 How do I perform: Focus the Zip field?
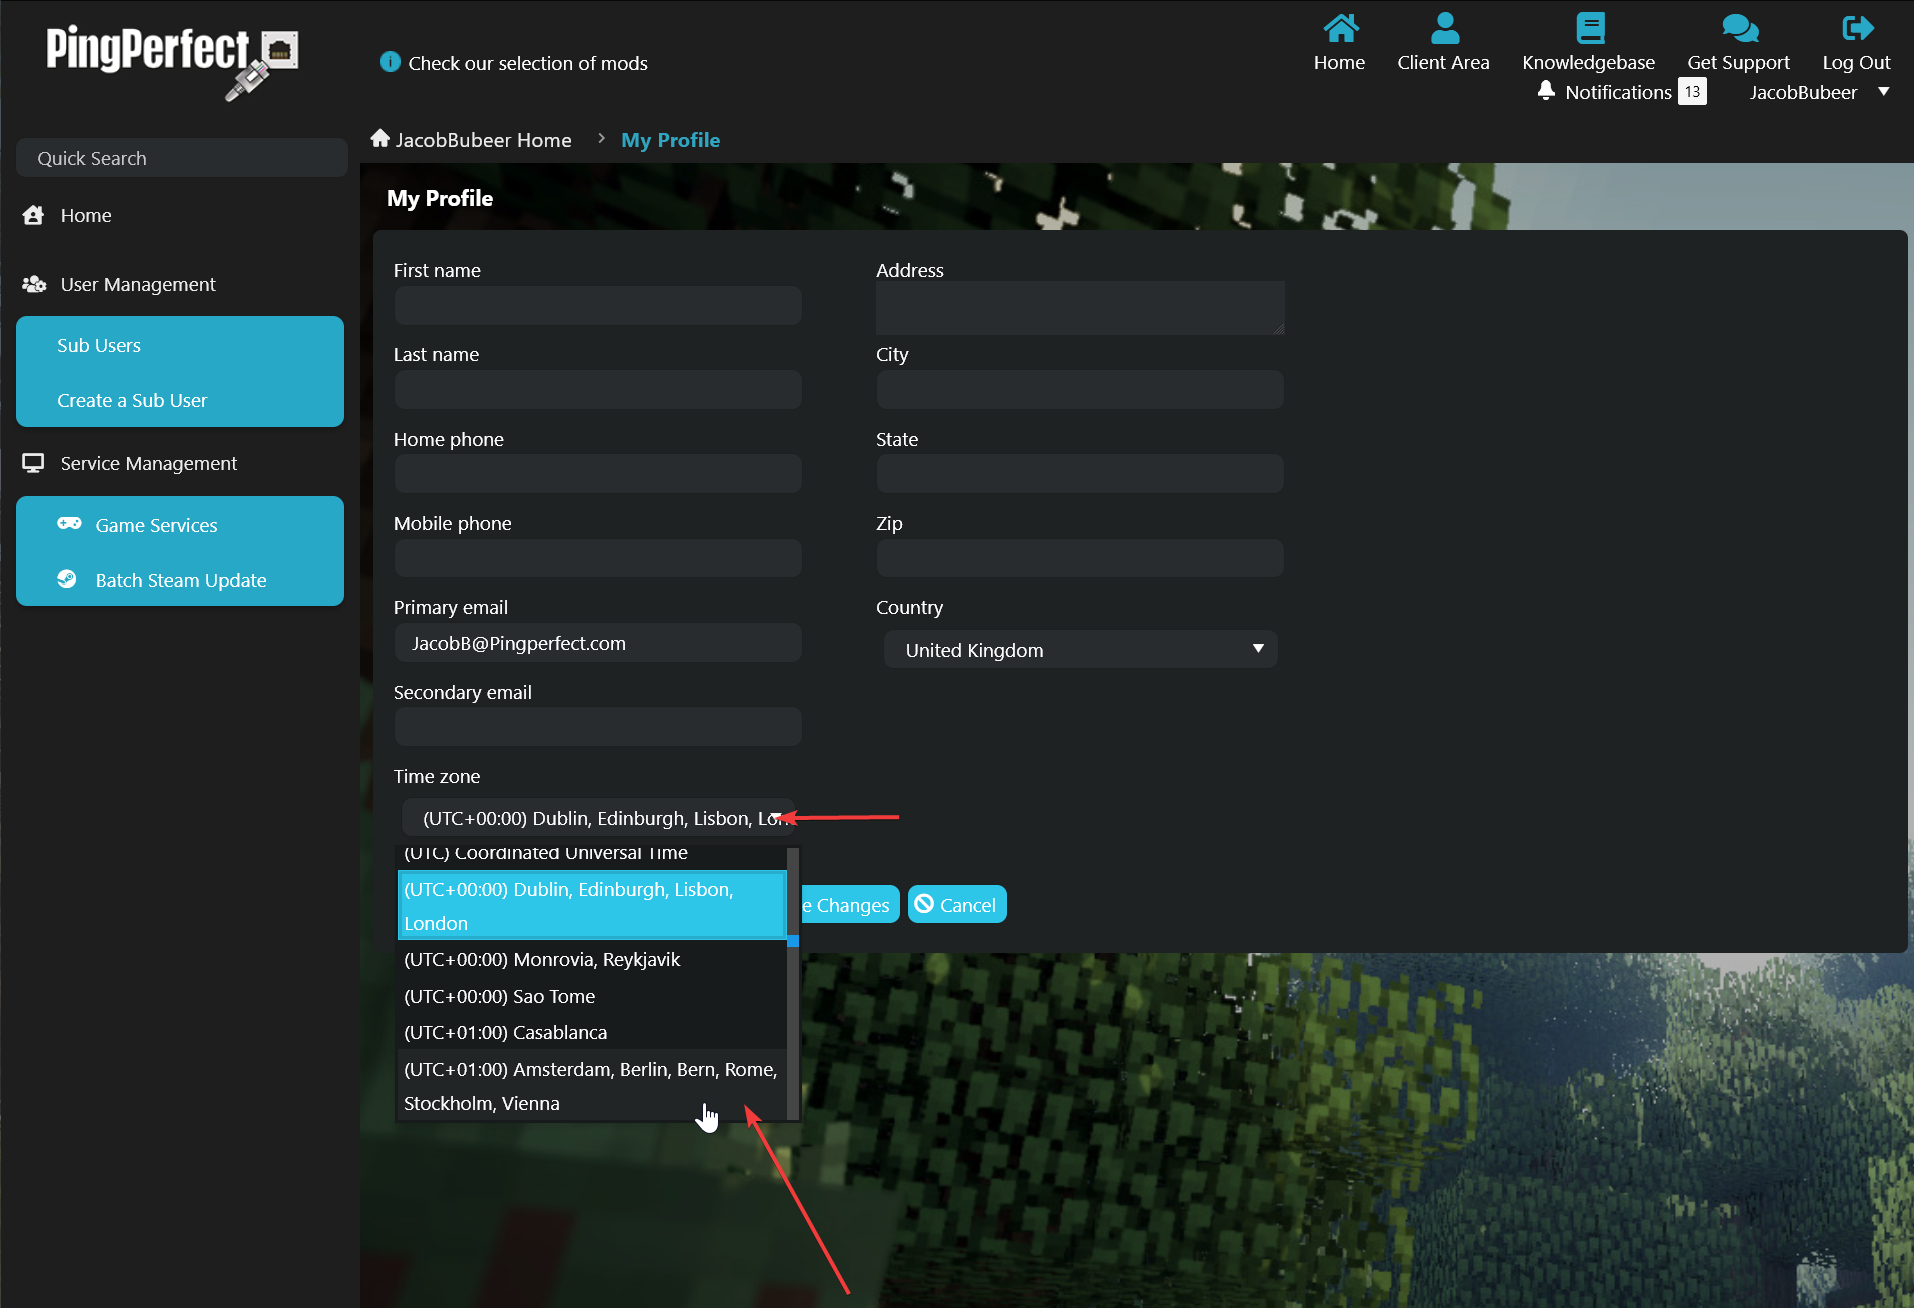point(1080,558)
